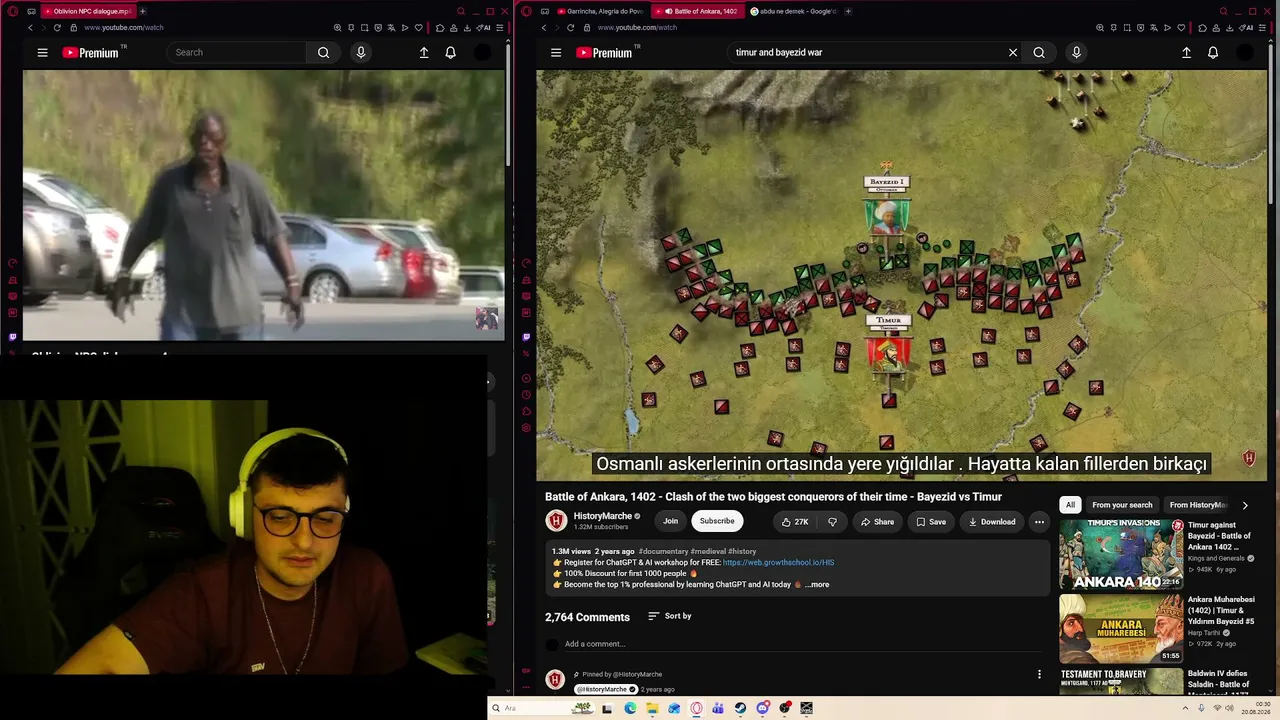Go back in the right browser window
This screenshot has width=1280, height=720.
click(x=544, y=28)
